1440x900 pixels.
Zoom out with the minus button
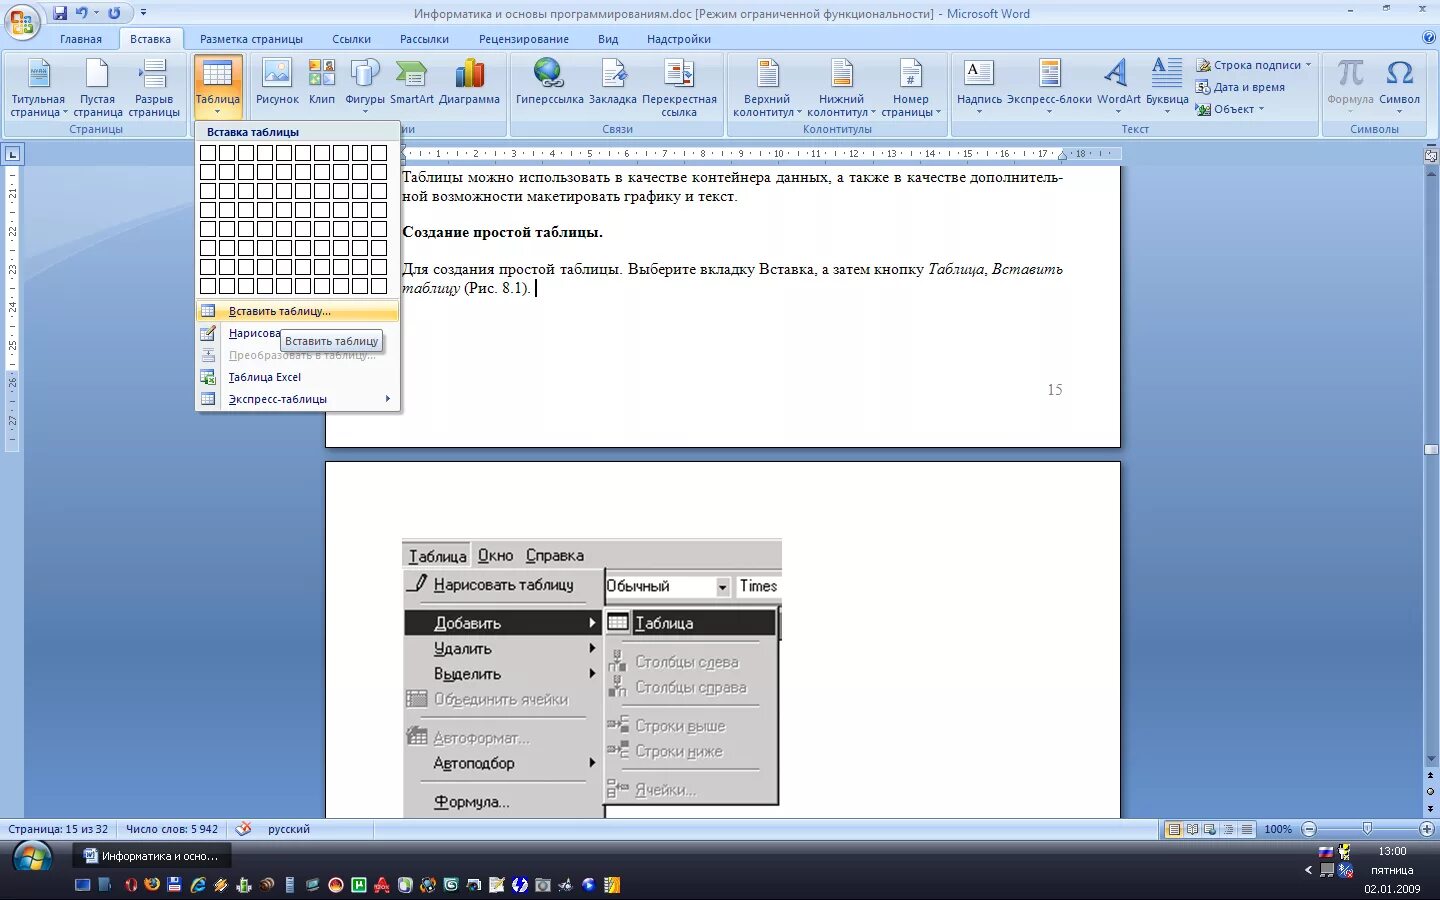(1309, 829)
